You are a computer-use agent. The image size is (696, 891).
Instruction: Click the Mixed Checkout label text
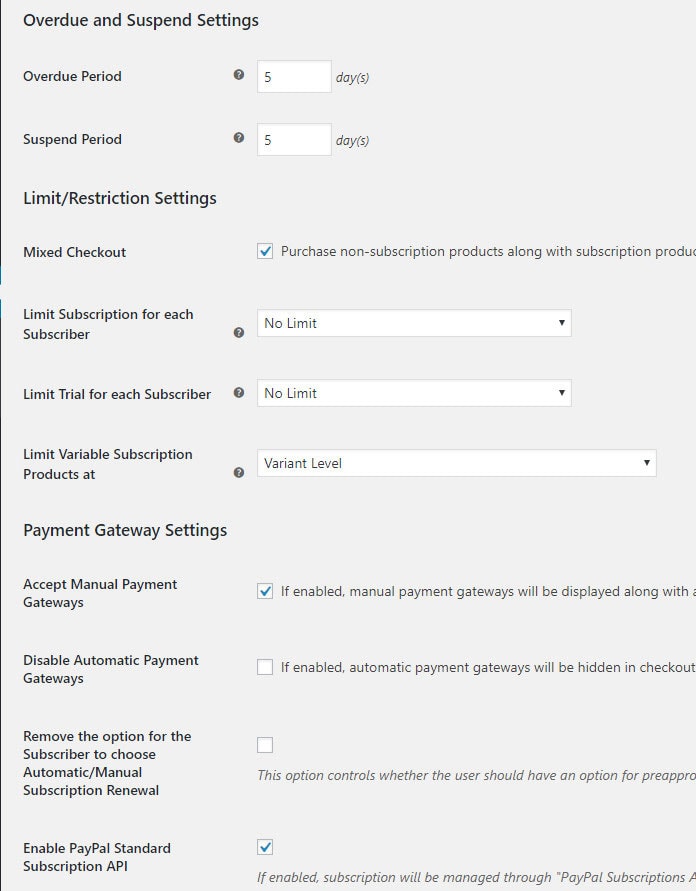click(74, 252)
